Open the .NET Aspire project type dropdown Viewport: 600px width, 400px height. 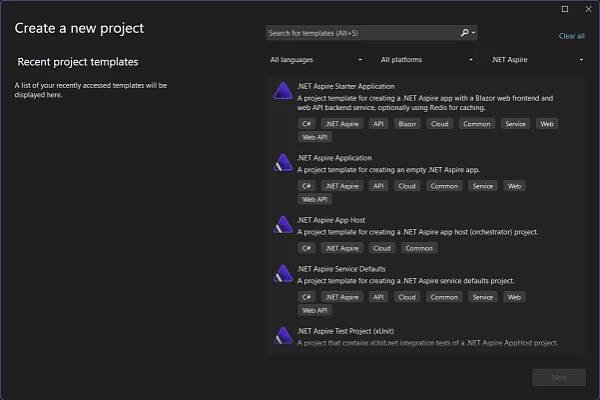click(x=536, y=60)
